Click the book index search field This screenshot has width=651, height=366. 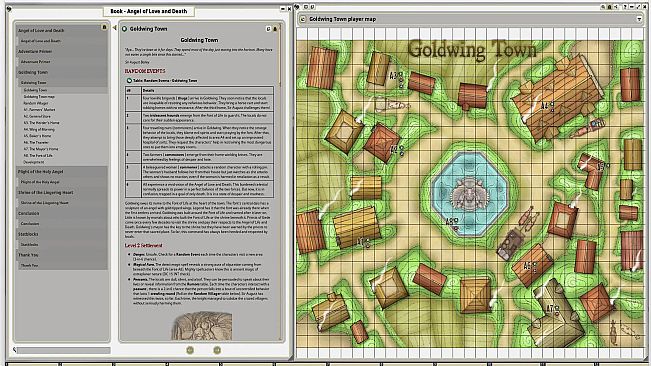64,351
